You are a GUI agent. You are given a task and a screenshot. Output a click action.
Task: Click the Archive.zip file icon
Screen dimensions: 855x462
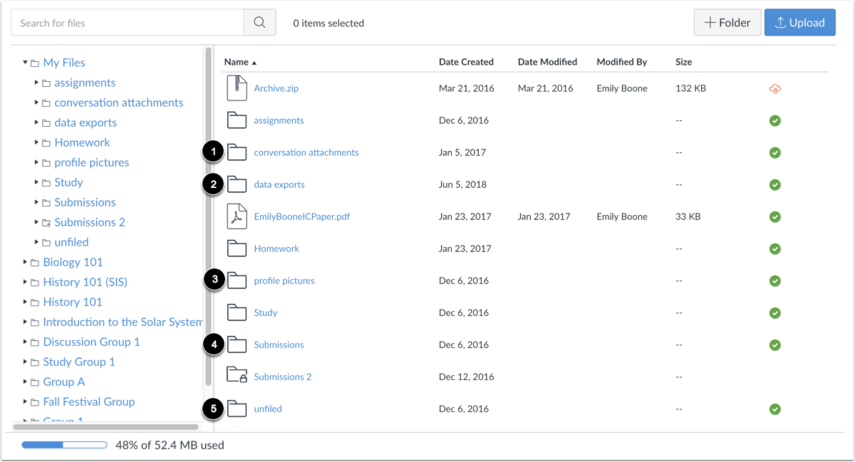coord(237,88)
